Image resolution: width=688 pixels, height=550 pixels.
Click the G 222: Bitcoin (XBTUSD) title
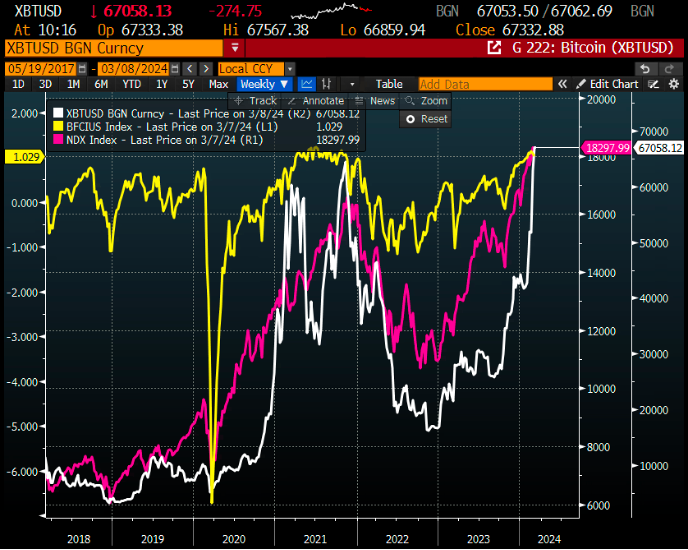click(x=592, y=47)
